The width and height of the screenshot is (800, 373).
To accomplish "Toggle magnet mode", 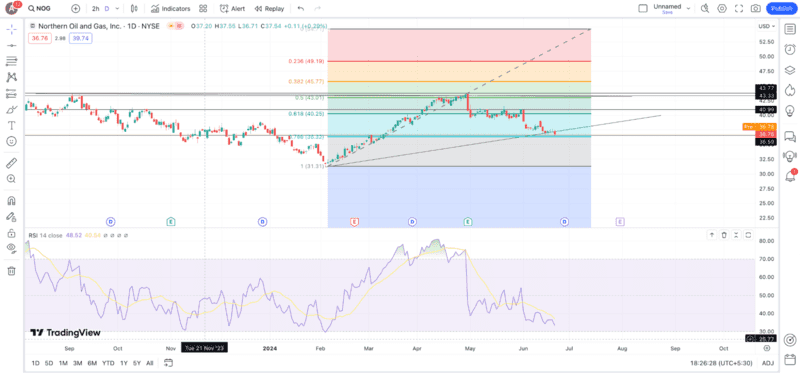I will click(11, 201).
